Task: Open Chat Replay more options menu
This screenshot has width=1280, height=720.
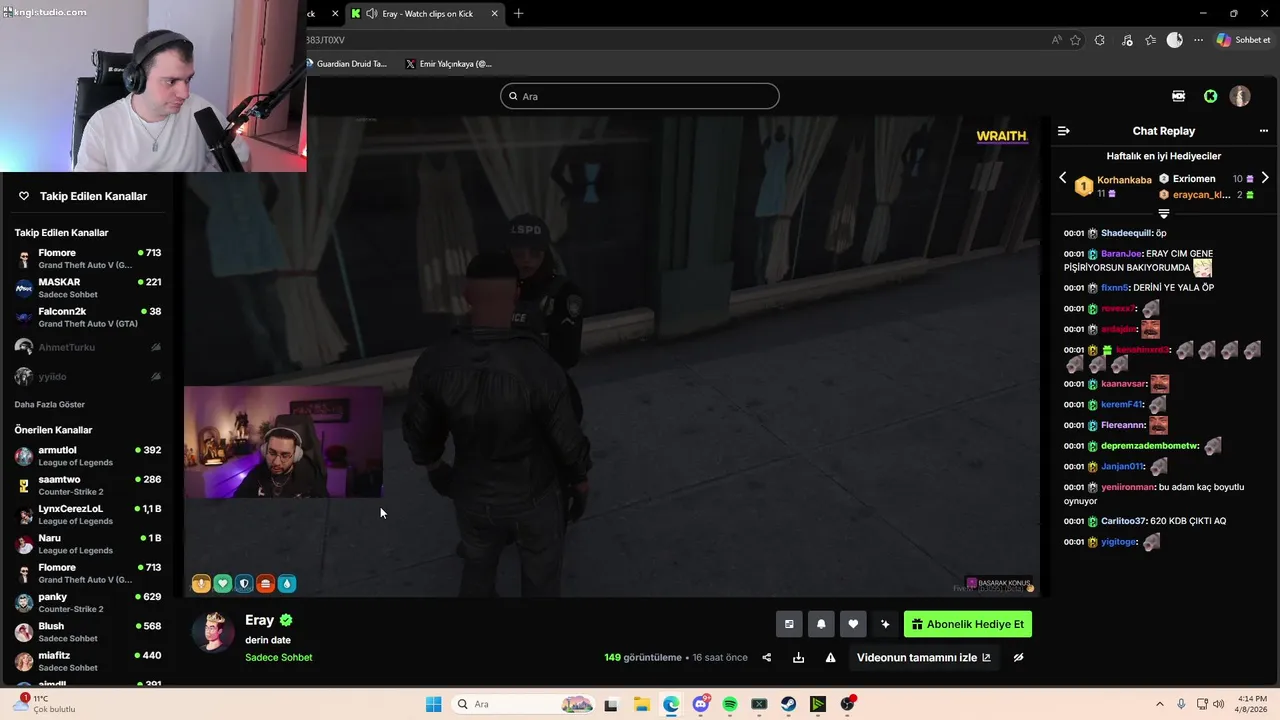Action: [1263, 131]
